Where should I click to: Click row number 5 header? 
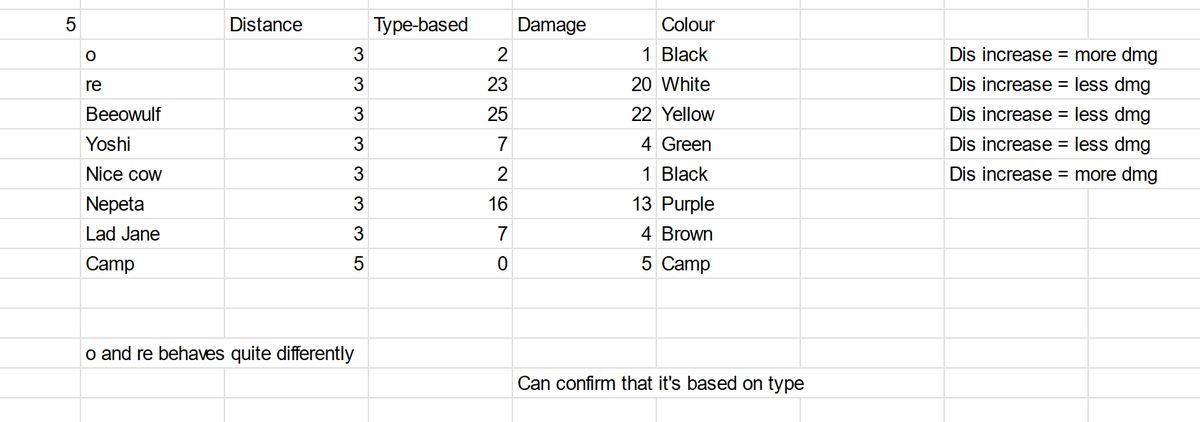click(71, 25)
